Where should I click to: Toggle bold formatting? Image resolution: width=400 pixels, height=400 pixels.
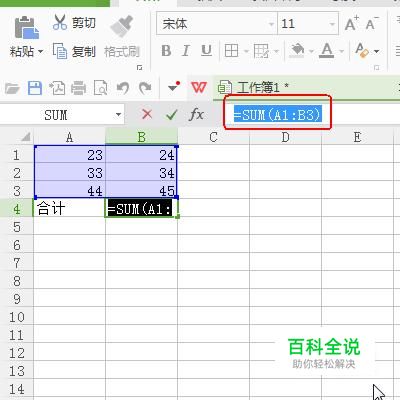(x=166, y=51)
